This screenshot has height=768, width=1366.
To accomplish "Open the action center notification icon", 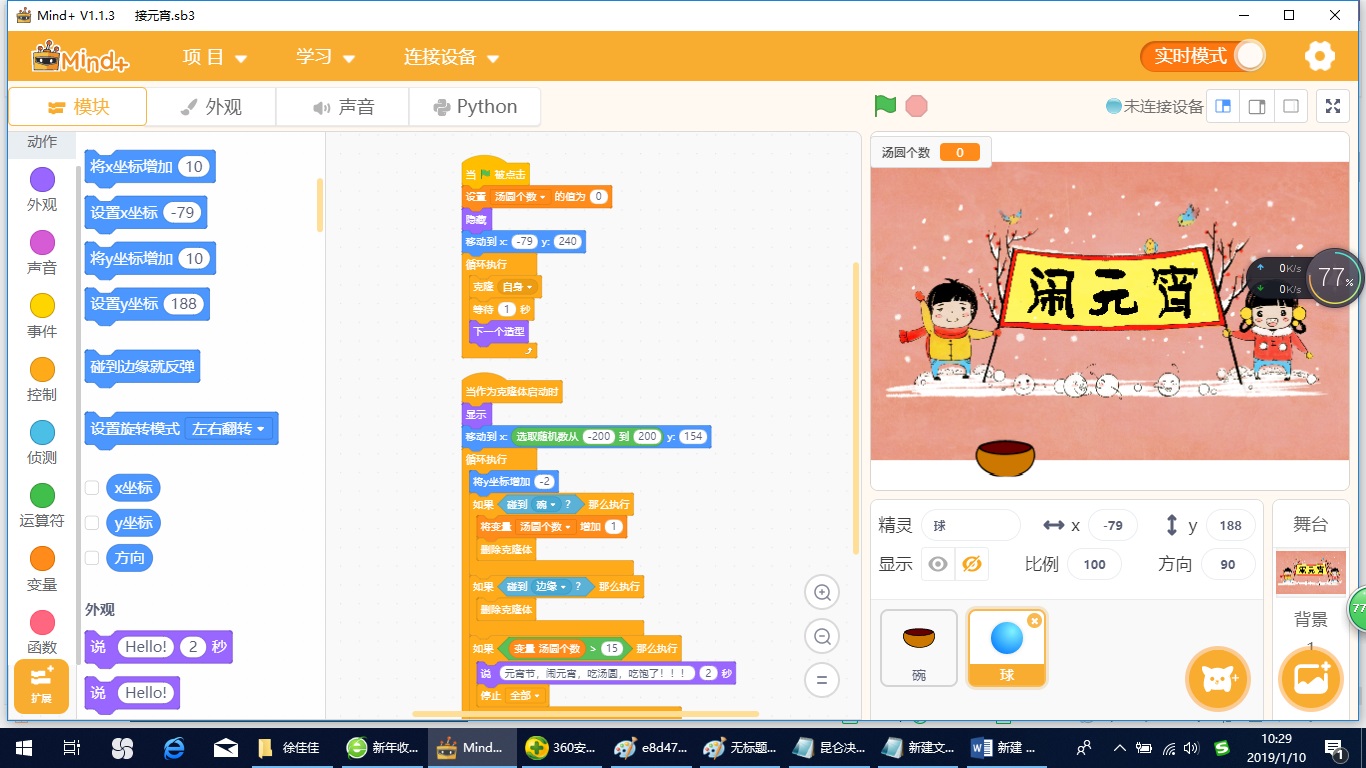I will pyautogui.click(x=1333, y=747).
